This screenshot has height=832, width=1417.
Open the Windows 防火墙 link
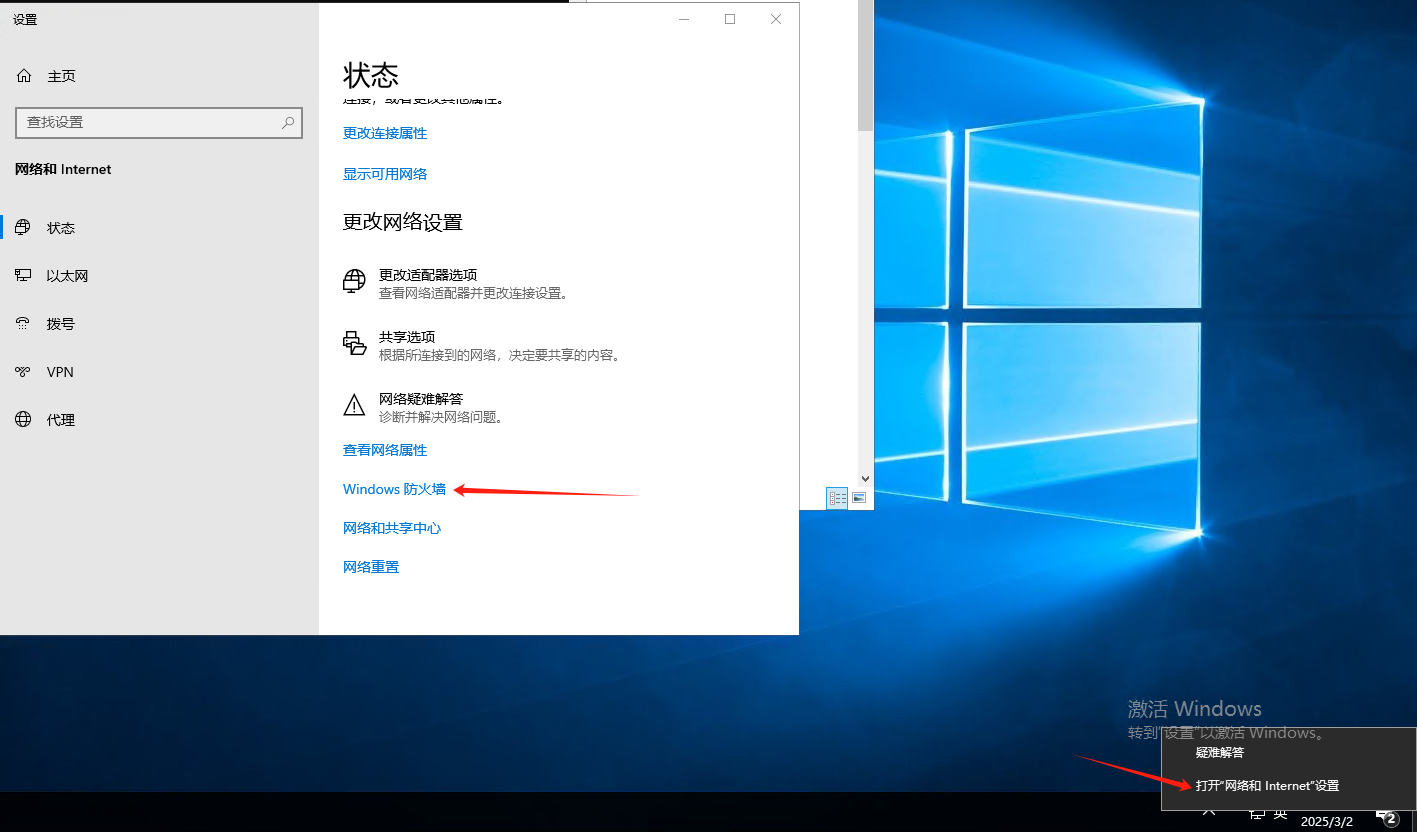(394, 489)
